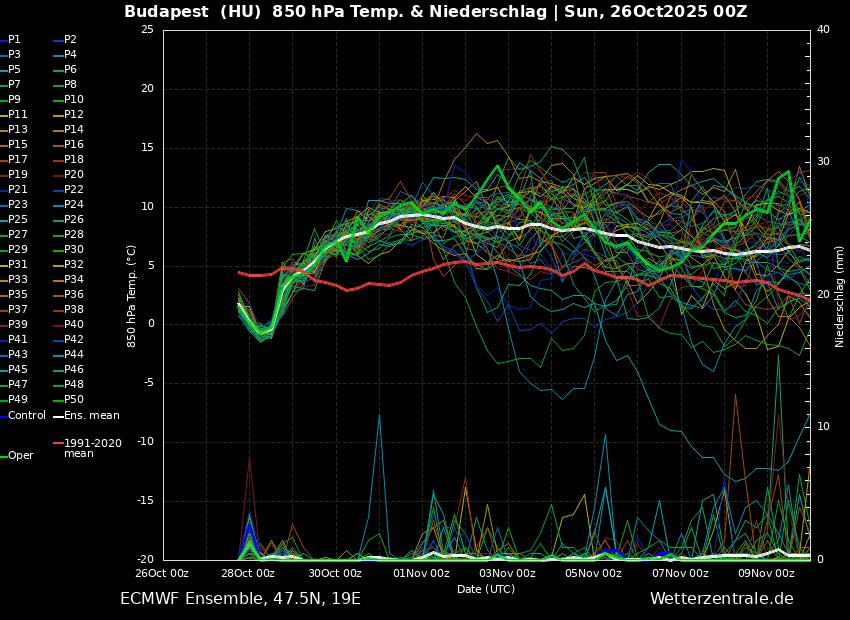Click the Niederschlag (mm) right axis label
The height and width of the screenshot is (620, 850).
[x=840, y=296]
